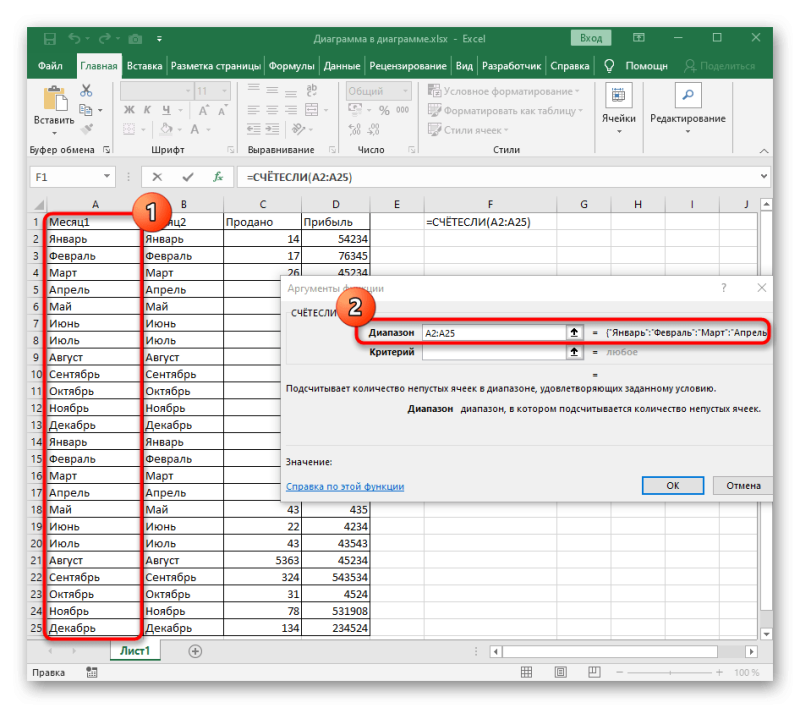Open the borders button
The height and width of the screenshot is (708, 800).
[x=129, y=130]
